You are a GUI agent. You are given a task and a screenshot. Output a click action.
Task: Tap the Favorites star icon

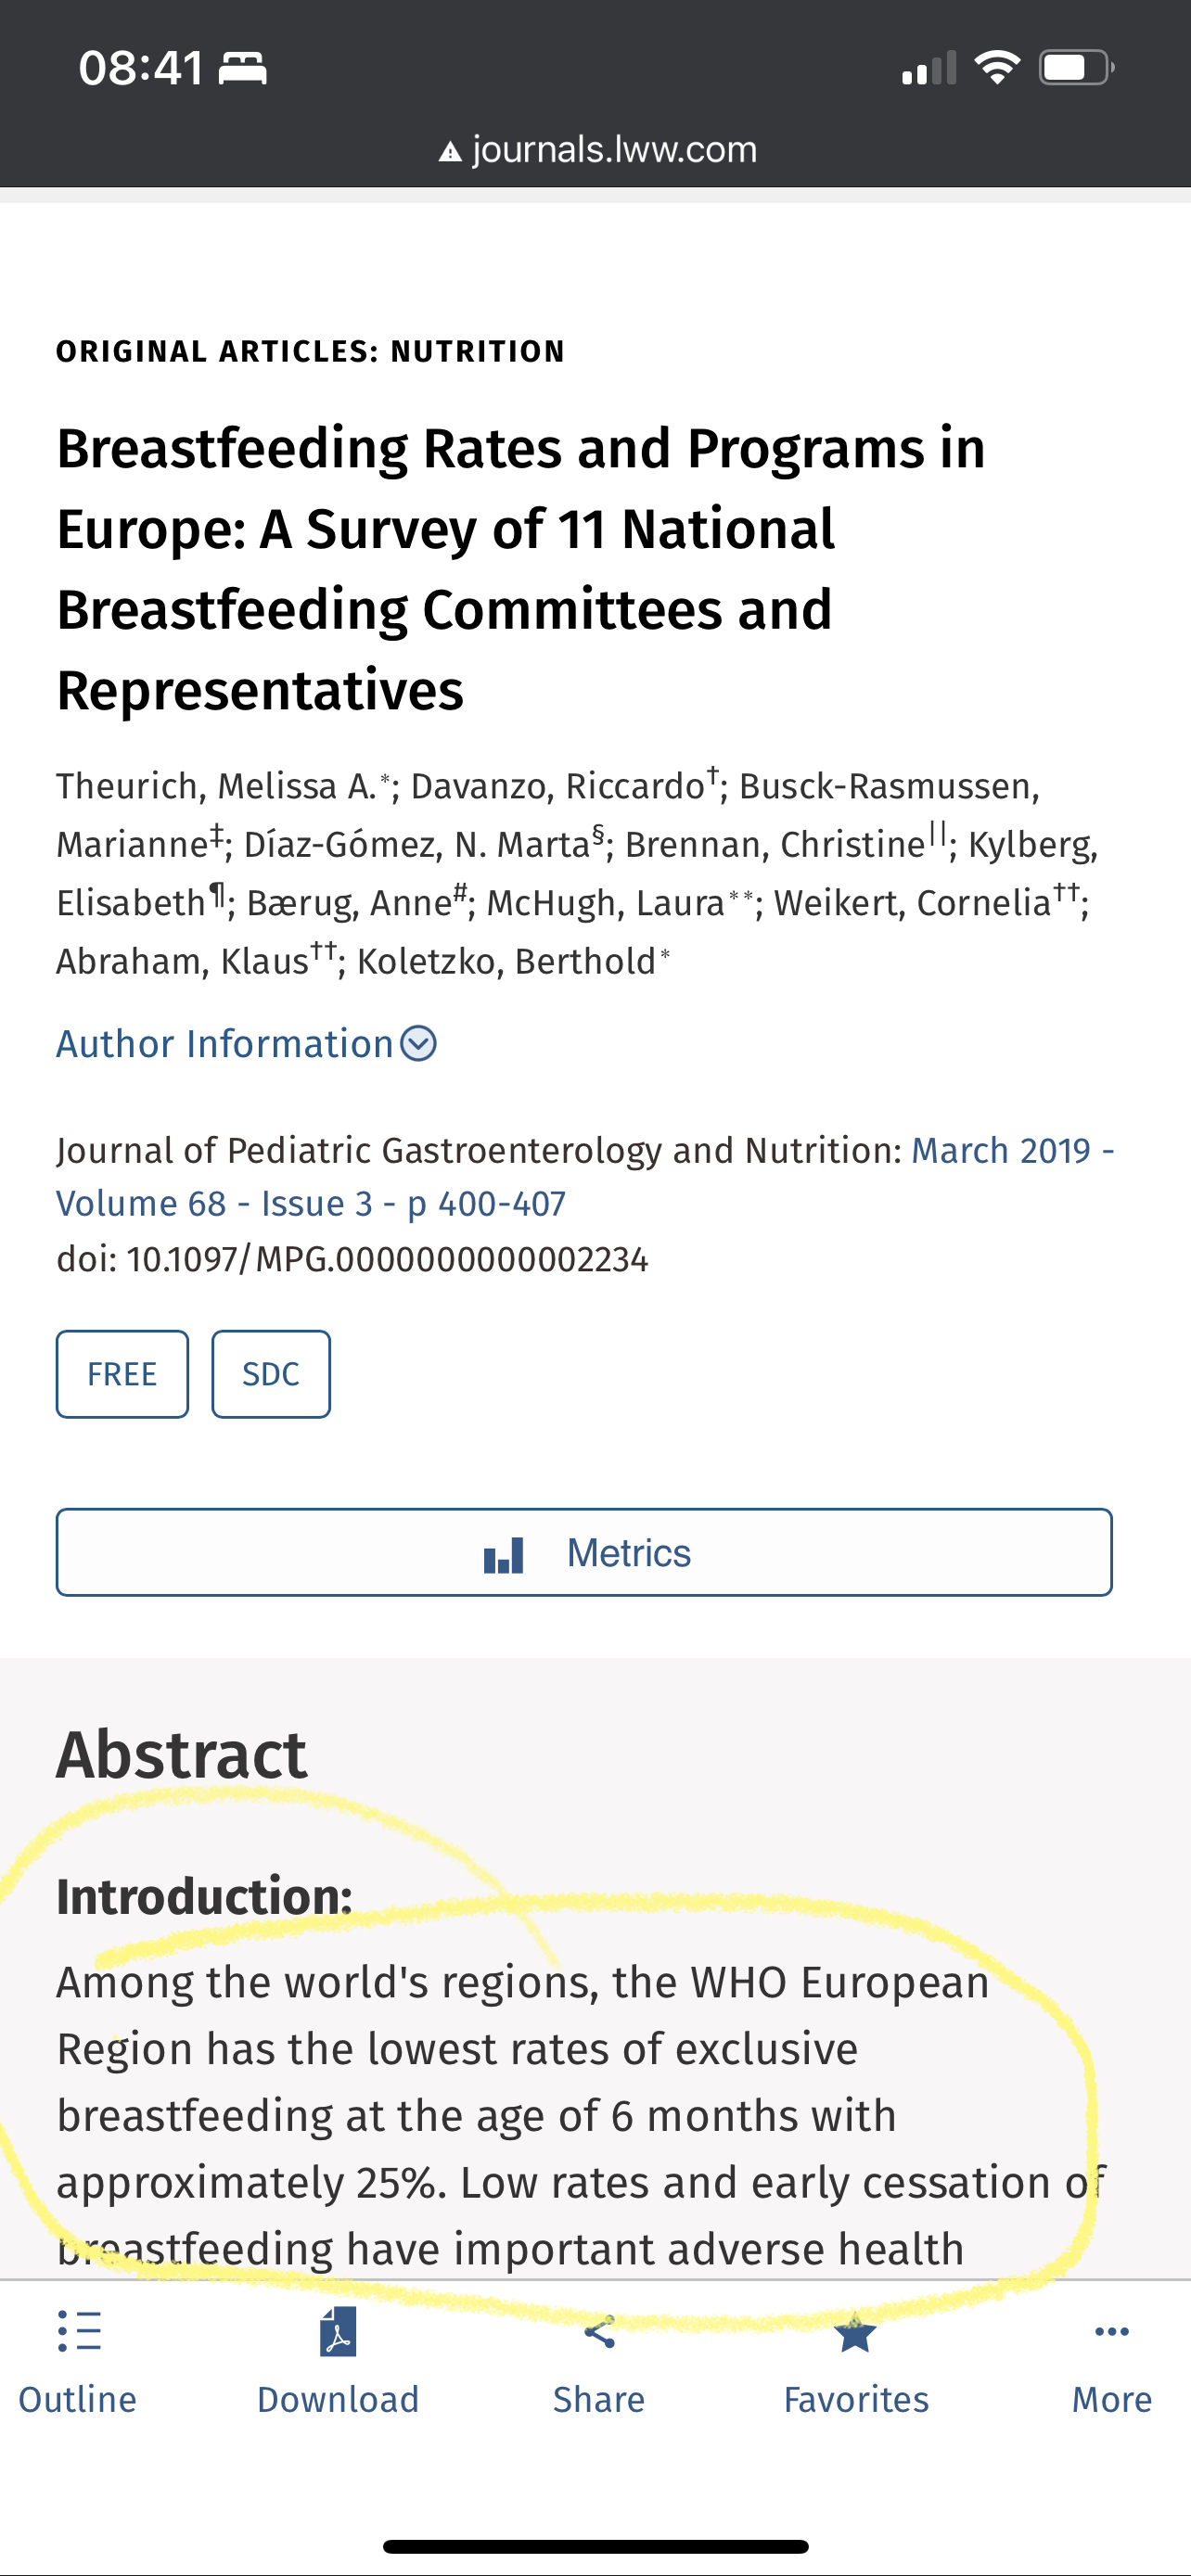tap(856, 2334)
